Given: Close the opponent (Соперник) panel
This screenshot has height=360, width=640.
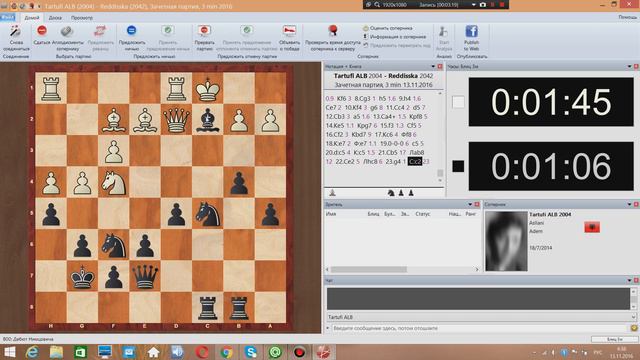Looking at the screenshot, I should tap(636, 204).
